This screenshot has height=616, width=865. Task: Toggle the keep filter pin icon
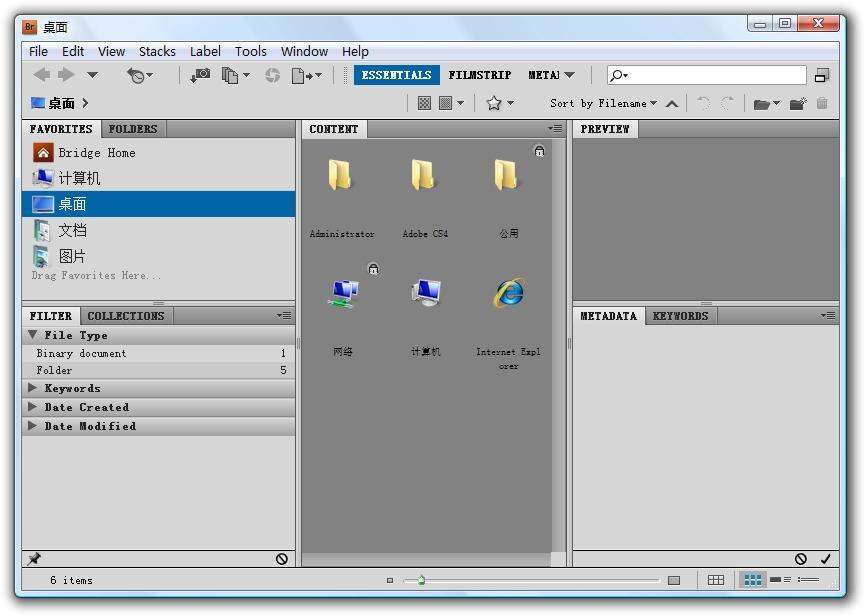point(34,559)
